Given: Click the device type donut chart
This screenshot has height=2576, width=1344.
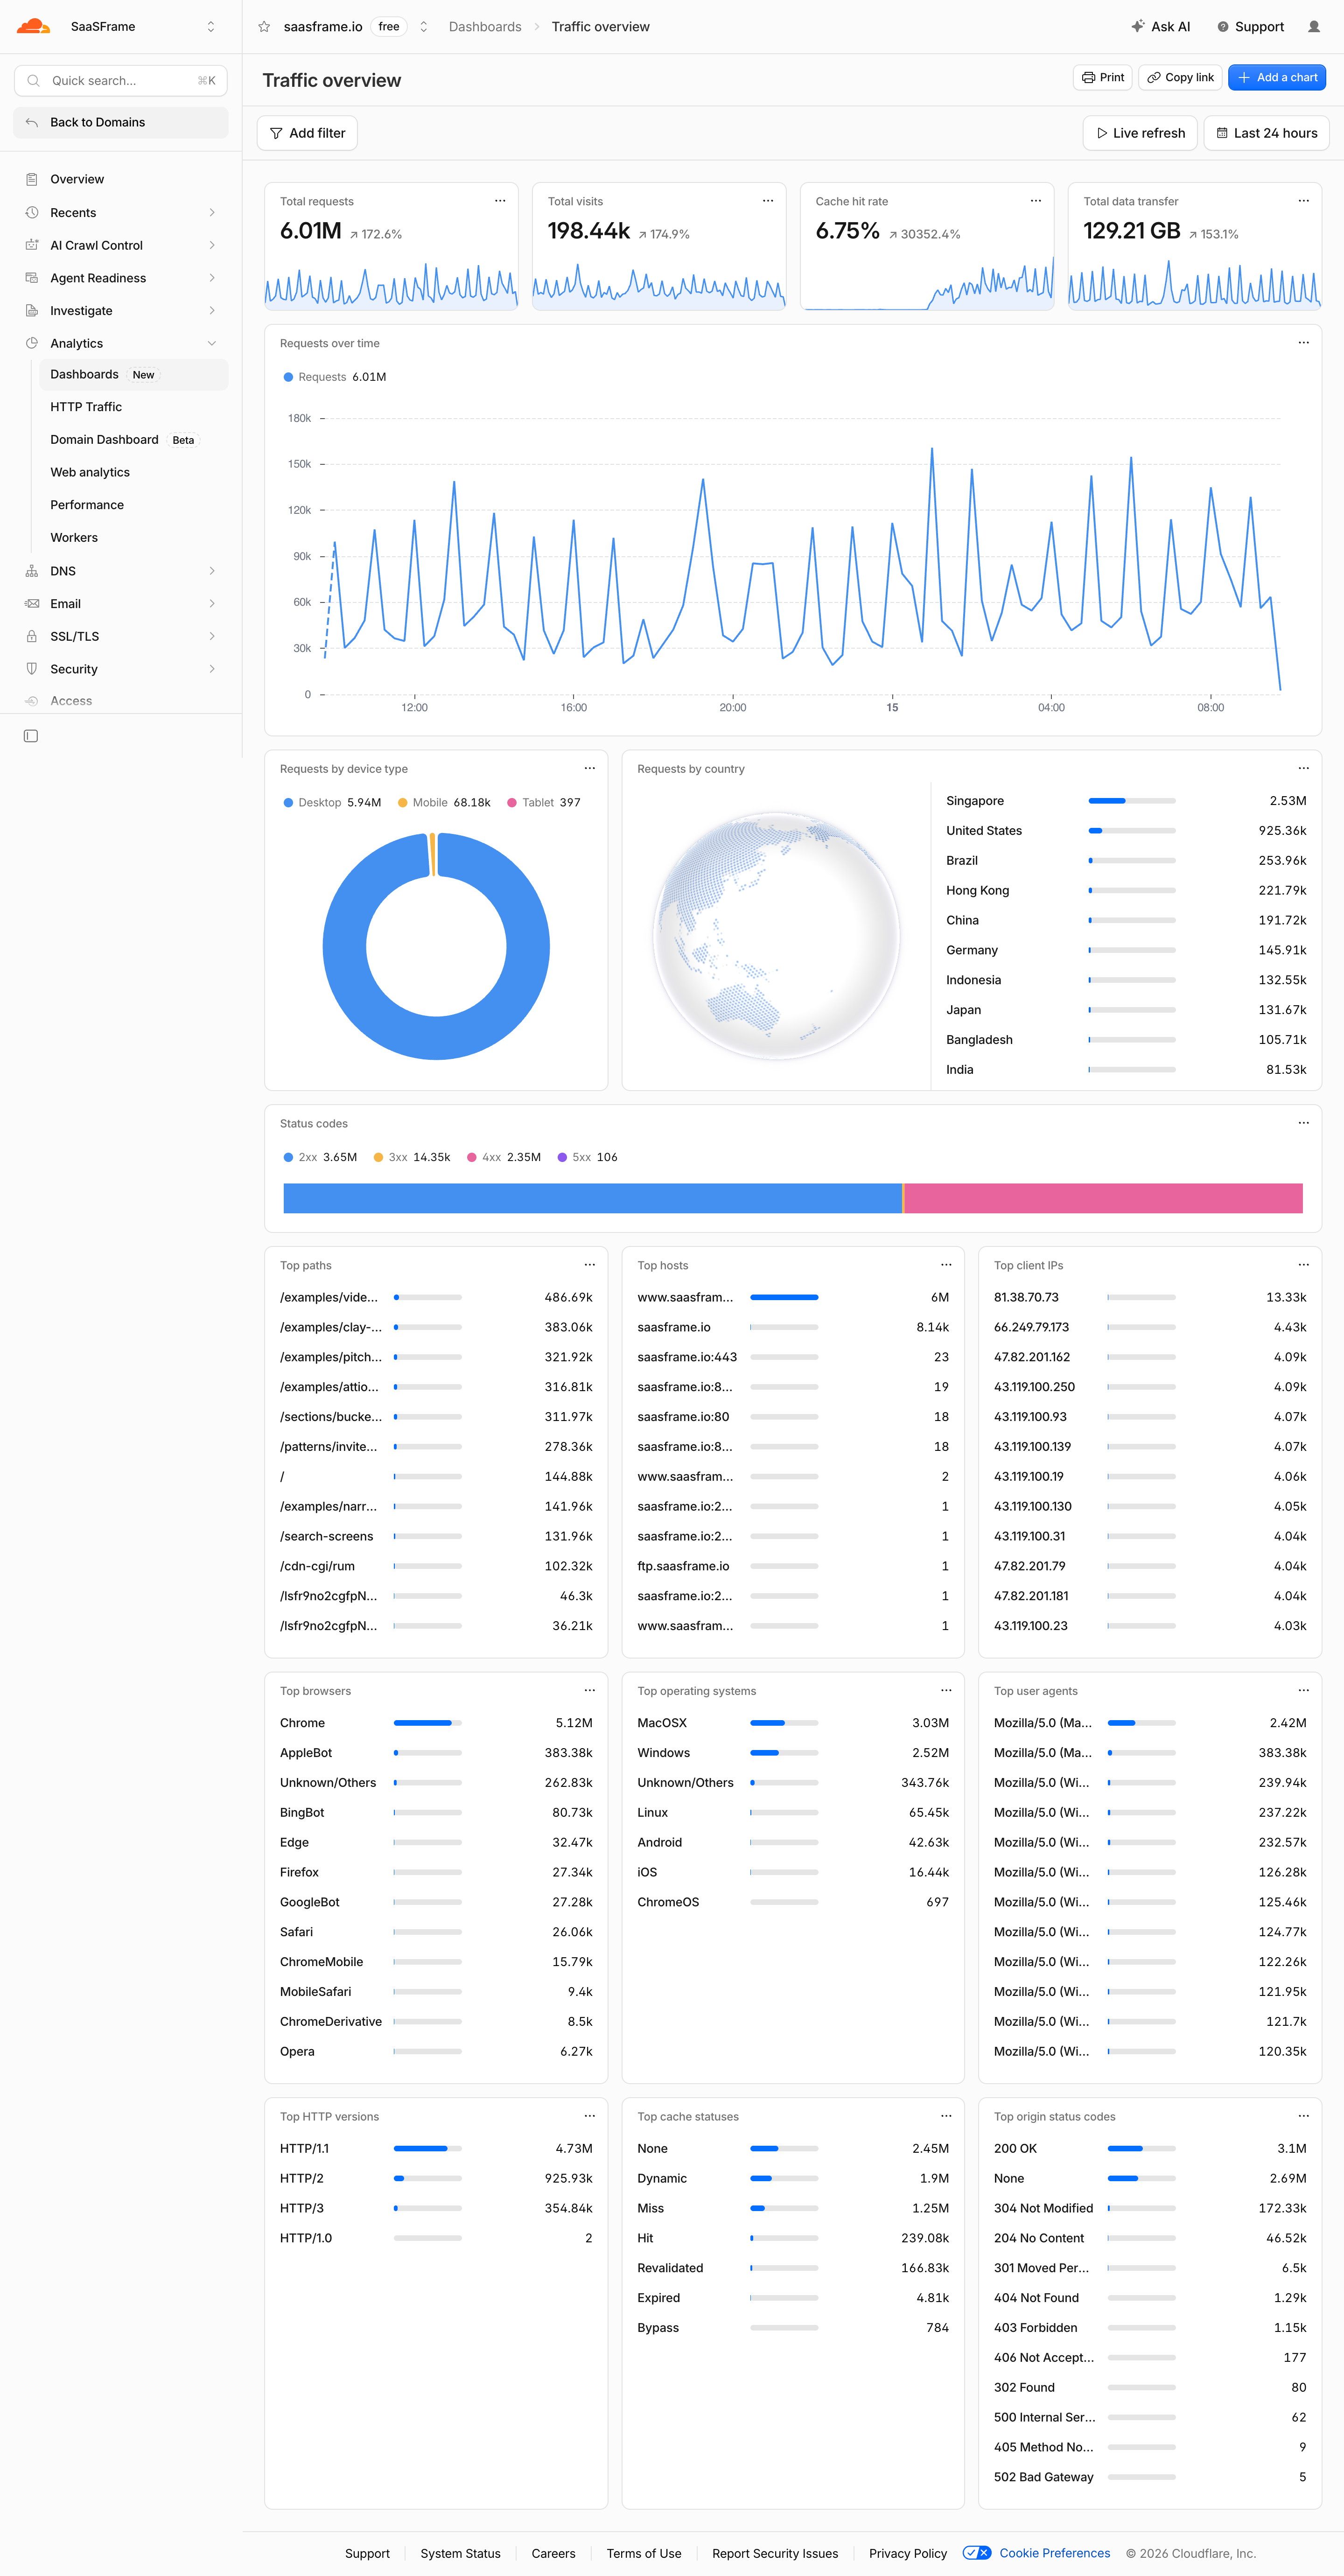Looking at the screenshot, I should click(x=436, y=946).
